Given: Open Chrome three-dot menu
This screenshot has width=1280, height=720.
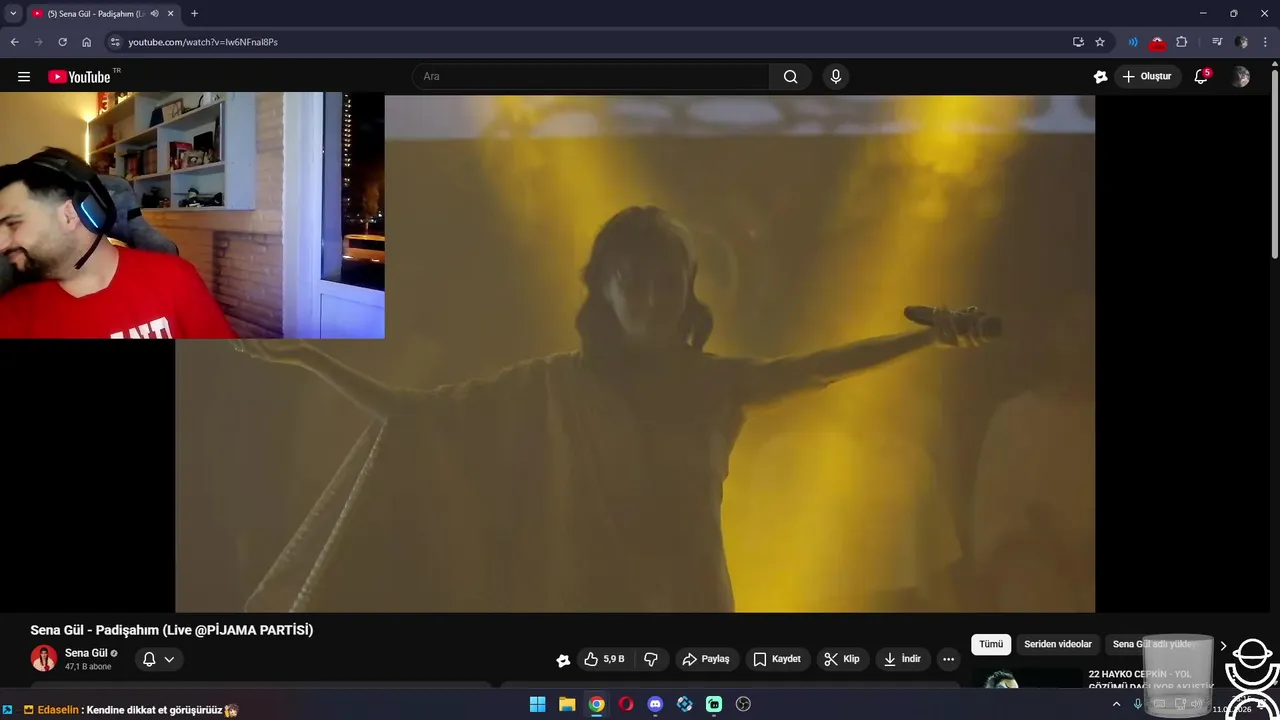Looking at the screenshot, I should pos(1265,42).
